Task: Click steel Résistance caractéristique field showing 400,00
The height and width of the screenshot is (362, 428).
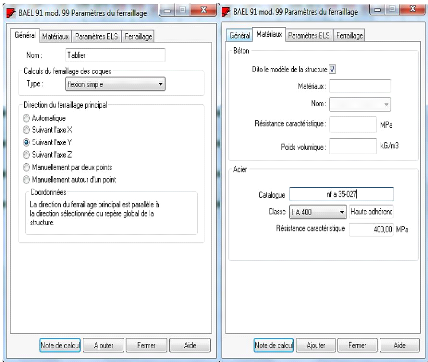Action: (371, 230)
